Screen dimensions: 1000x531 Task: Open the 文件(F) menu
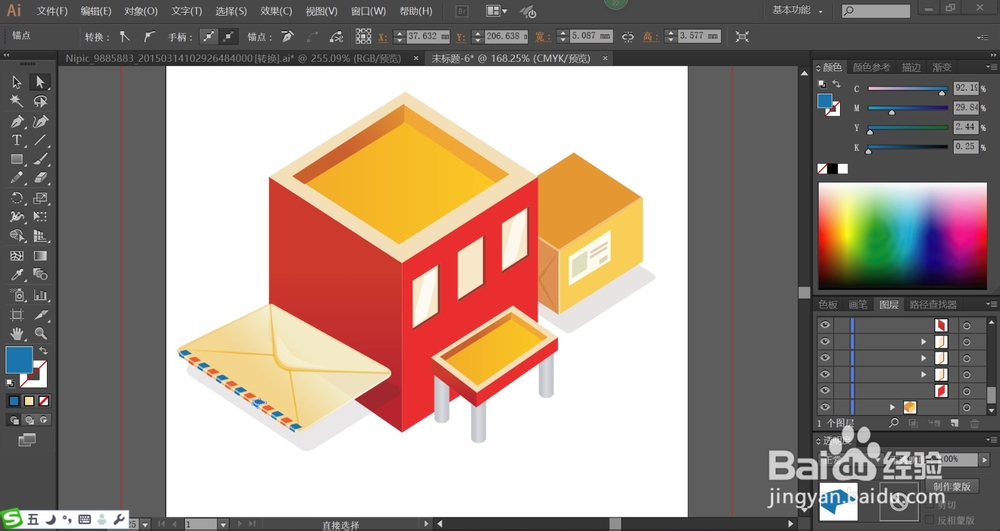pyautogui.click(x=52, y=11)
